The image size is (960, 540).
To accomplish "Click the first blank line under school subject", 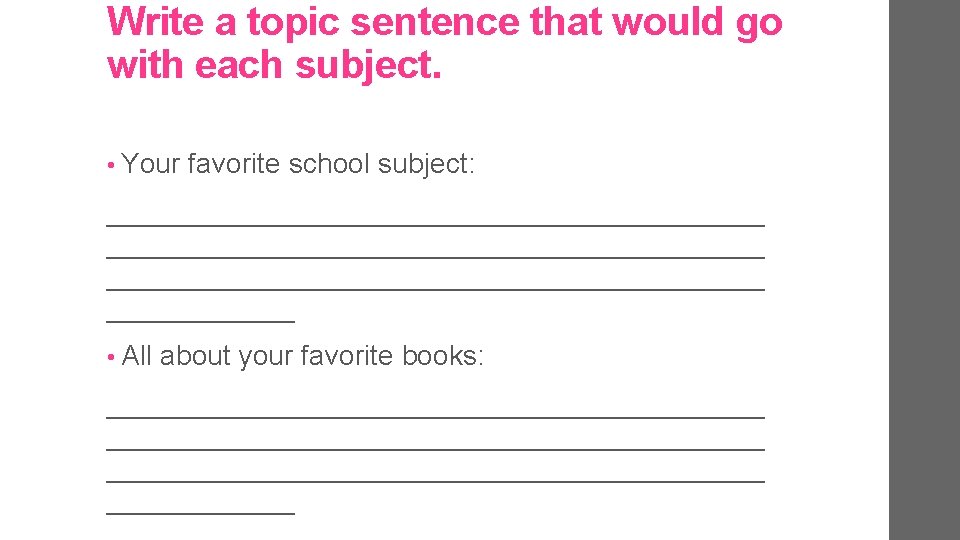I will pyautogui.click(x=435, y=225).
